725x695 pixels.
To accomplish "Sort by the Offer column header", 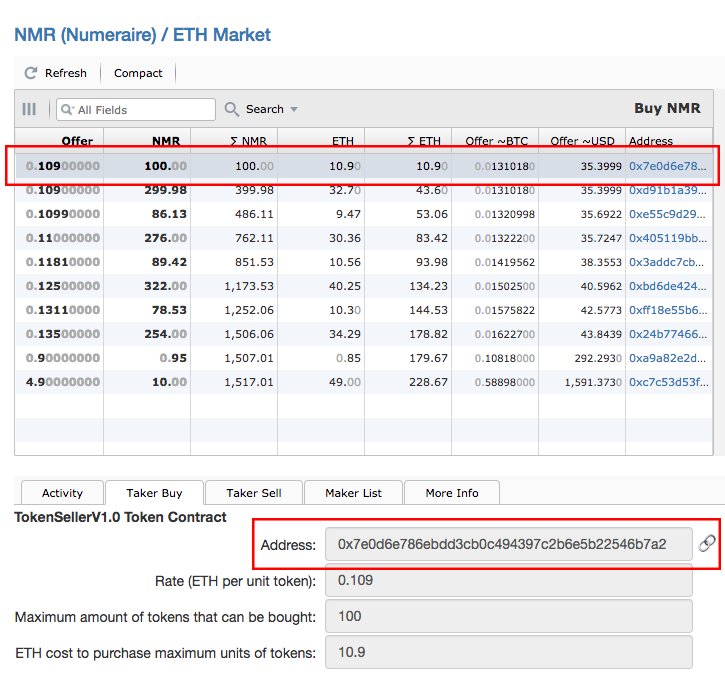I will [x=60, y=141].
